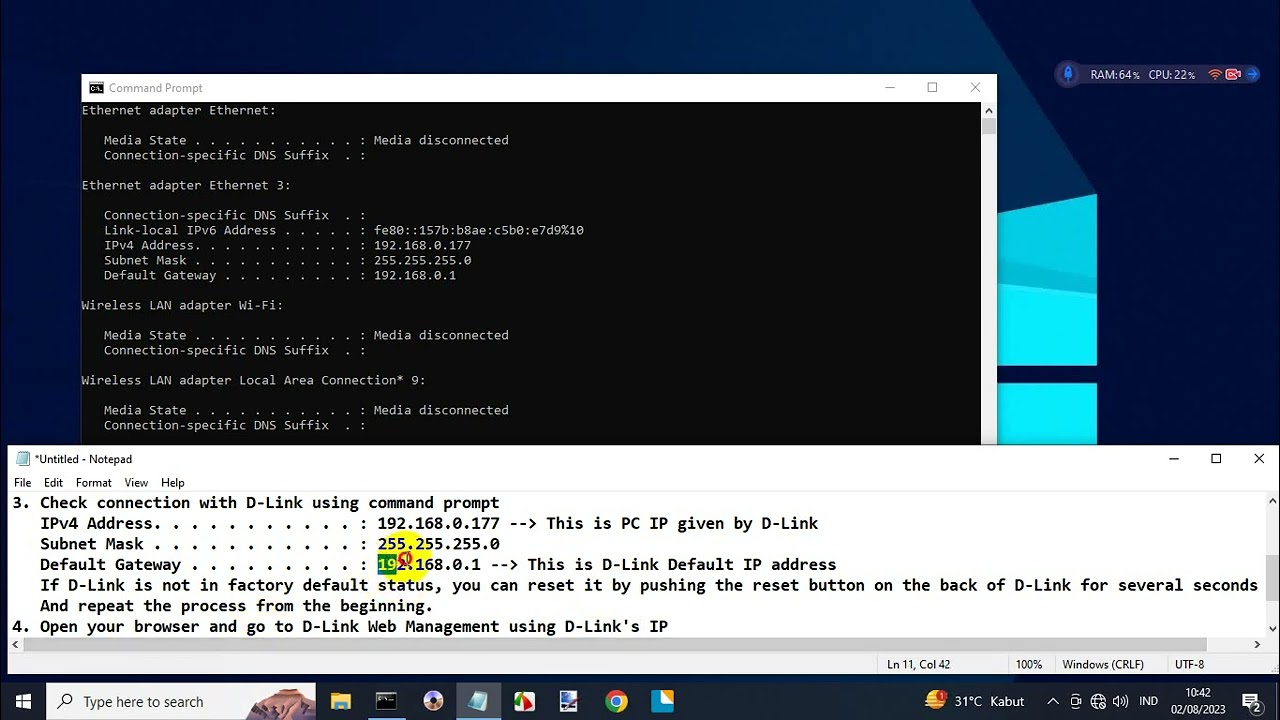Click 'Windows (CRLF)' in Notepad status bar
This screenshot has width=1280, height=720.
pyautogui.click(x=1103, y=664)
